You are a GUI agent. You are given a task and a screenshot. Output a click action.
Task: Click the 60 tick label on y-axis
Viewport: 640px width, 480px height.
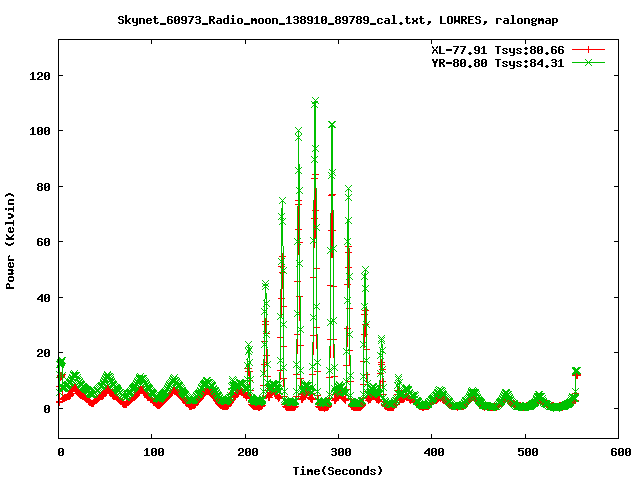tap(44, 242)
